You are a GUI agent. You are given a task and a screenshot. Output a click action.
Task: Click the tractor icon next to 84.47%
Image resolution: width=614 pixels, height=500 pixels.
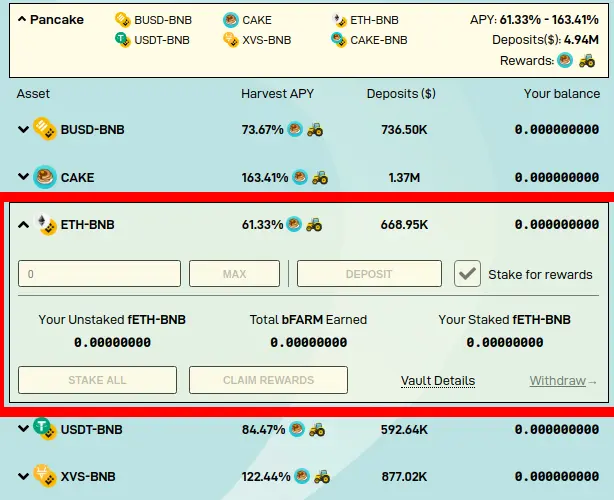[317, 430]
